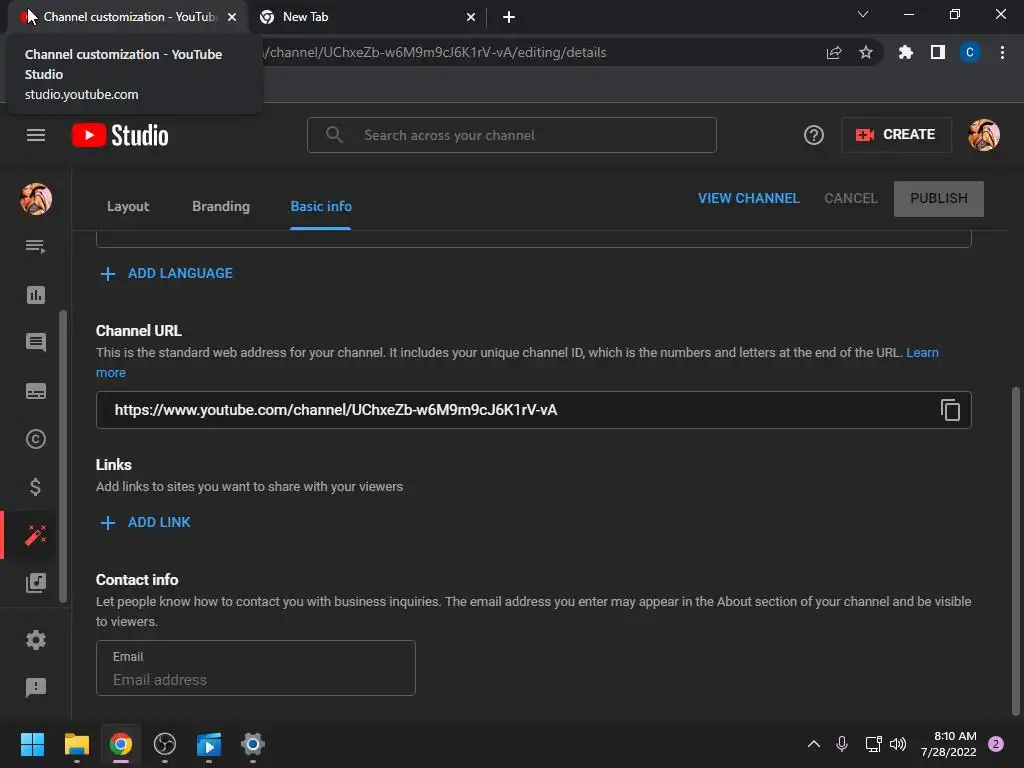Open the hamburger navigation menu
1024x768 pixels.
36,135
